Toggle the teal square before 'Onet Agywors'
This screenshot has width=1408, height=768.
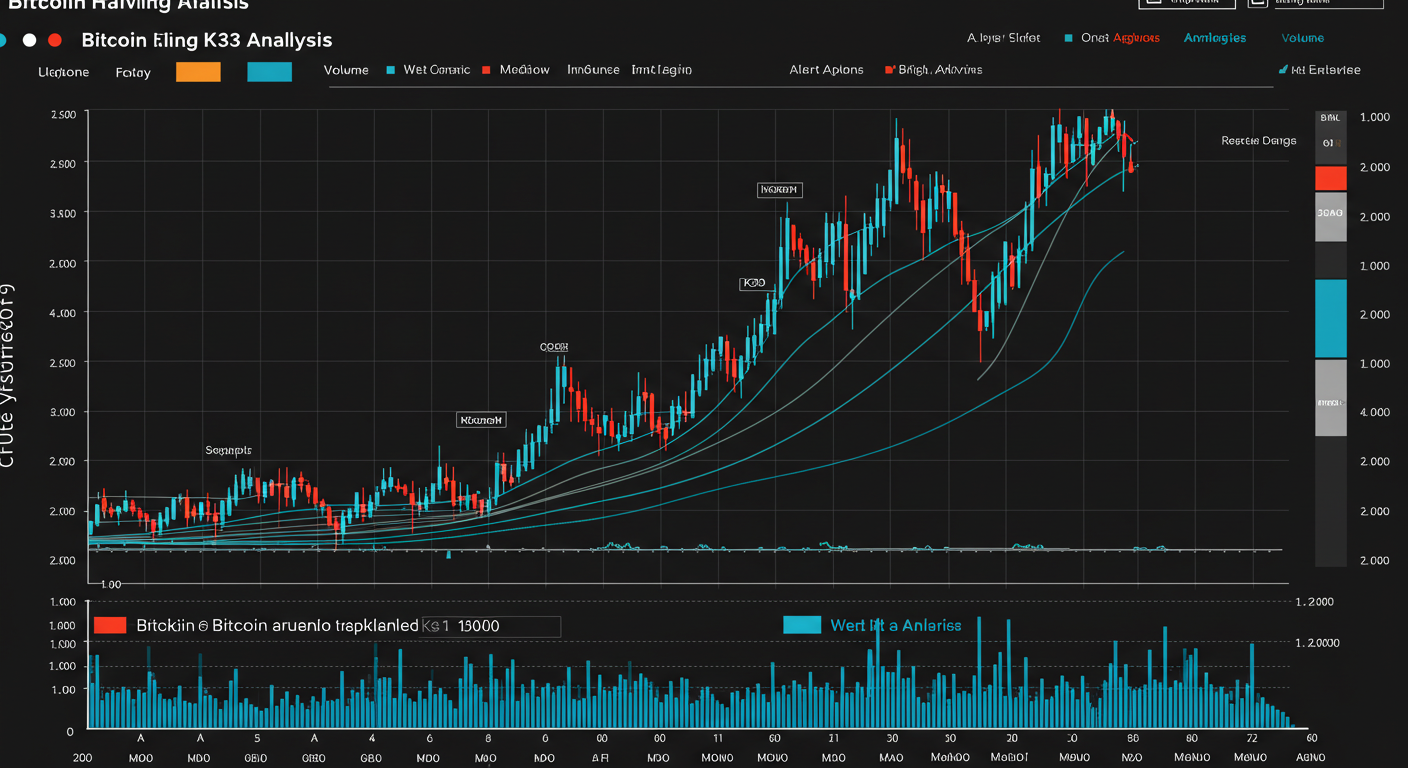click(x=1070, y=38)
